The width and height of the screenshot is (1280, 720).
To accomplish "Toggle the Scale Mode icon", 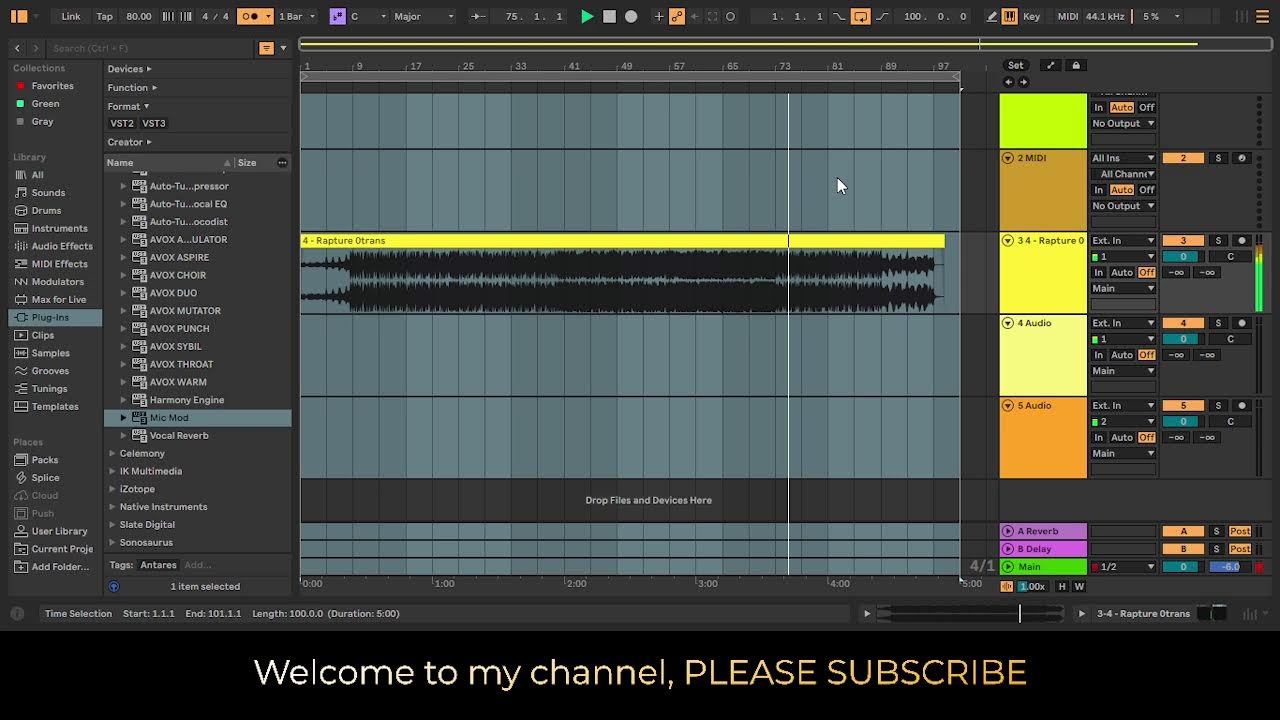I will coord(338,16).
